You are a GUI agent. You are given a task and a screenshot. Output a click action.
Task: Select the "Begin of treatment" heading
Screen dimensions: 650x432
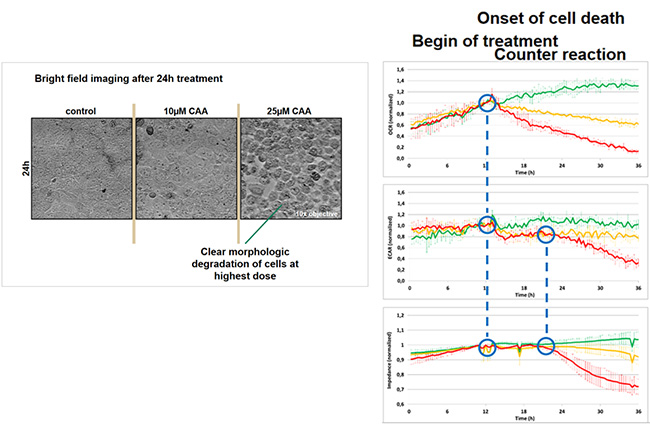pos(485,40)
